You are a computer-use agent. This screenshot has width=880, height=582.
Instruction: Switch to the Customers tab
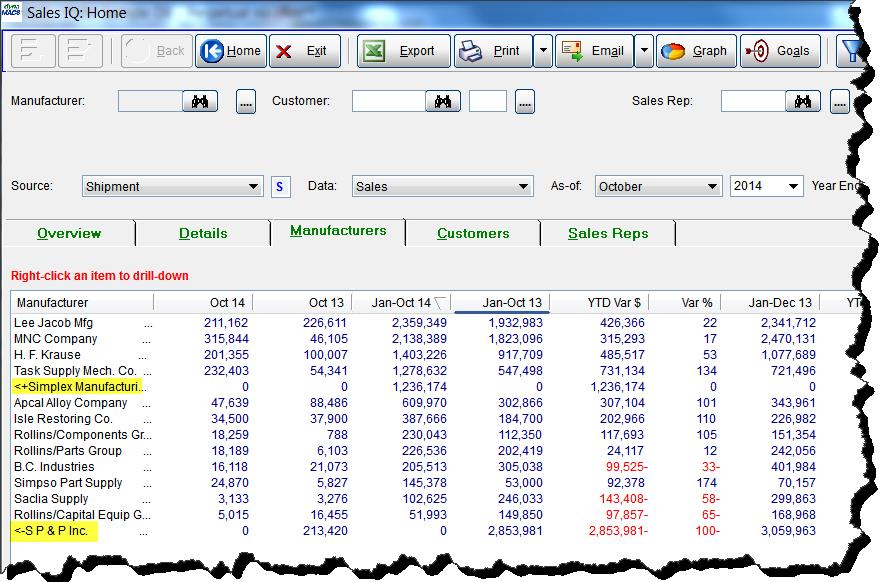[473, 233]
